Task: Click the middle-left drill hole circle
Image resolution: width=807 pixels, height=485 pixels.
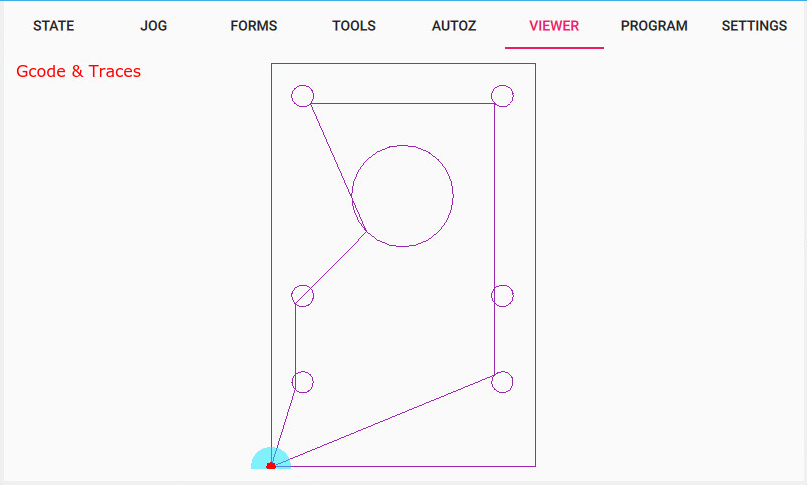Action: (x=302, y=296)
